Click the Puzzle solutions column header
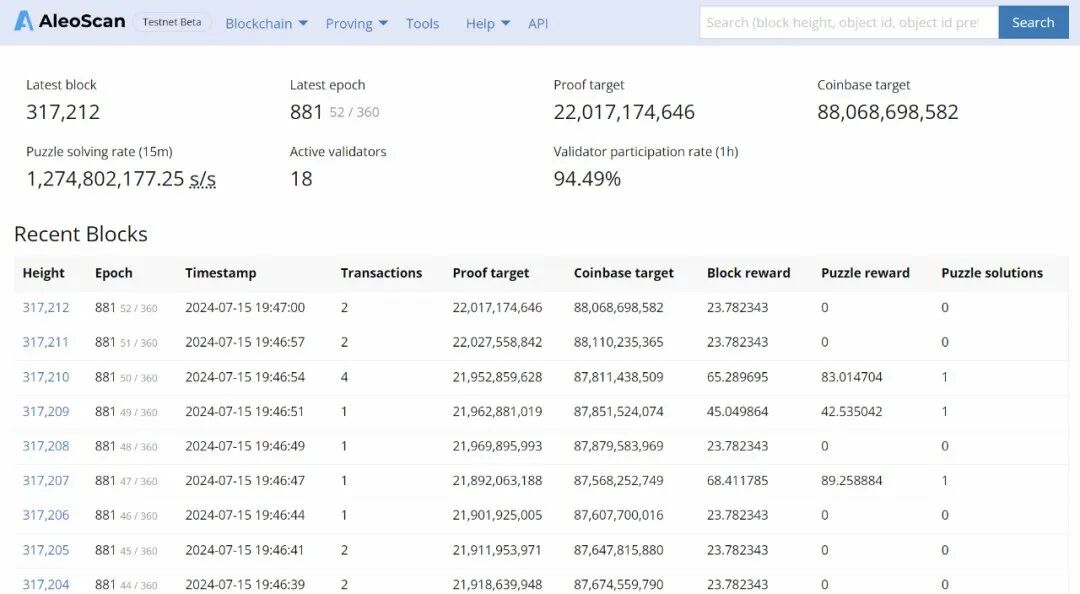1080x594 pixels. (992, 273)
